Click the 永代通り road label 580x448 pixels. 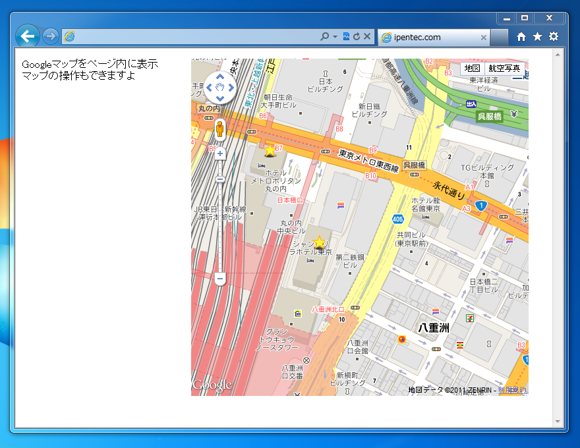pyautogui.click(x=449, y=190)
